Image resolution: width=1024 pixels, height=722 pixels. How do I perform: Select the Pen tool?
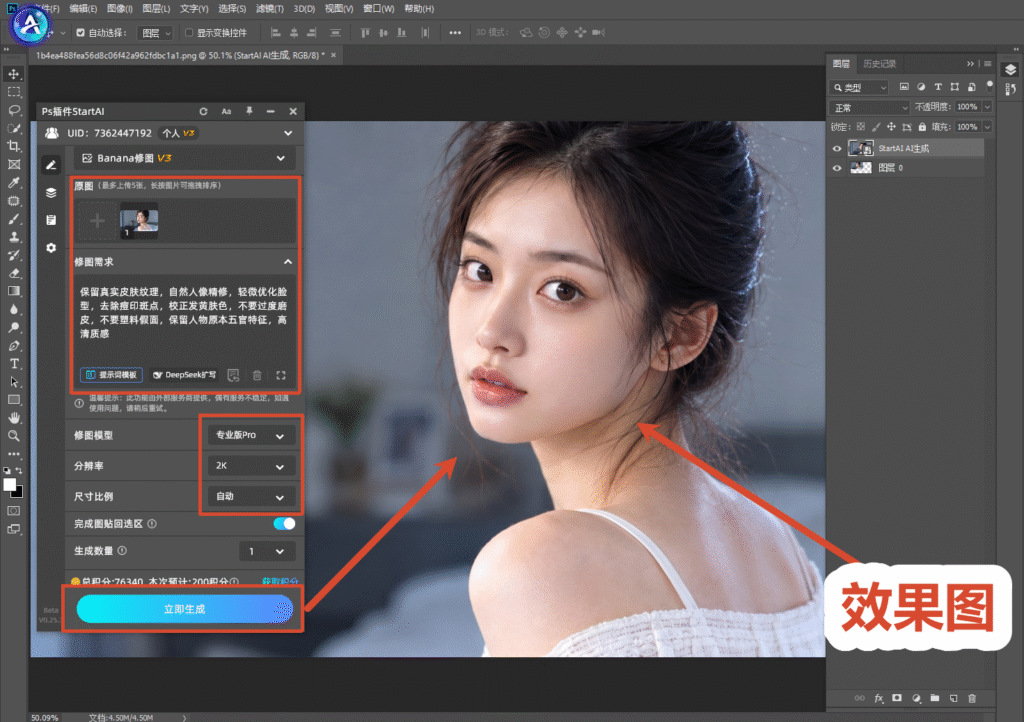14,346
